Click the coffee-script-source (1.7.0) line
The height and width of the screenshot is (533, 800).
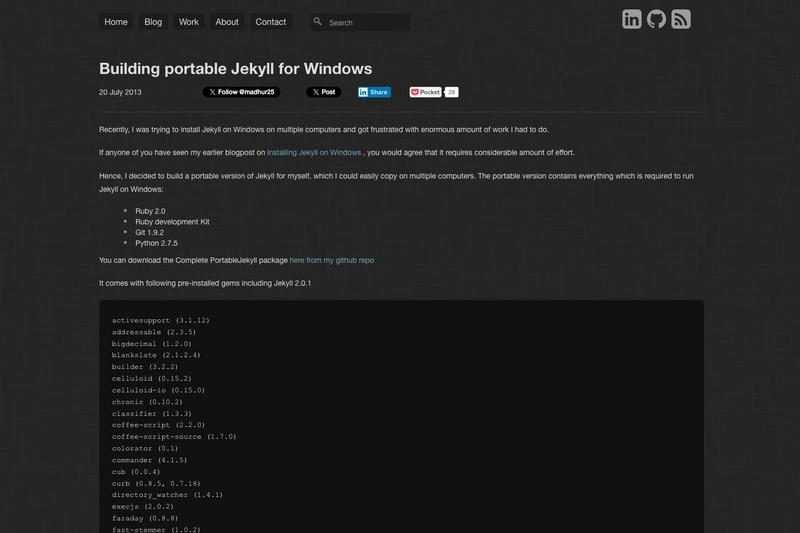coord(174,437)
